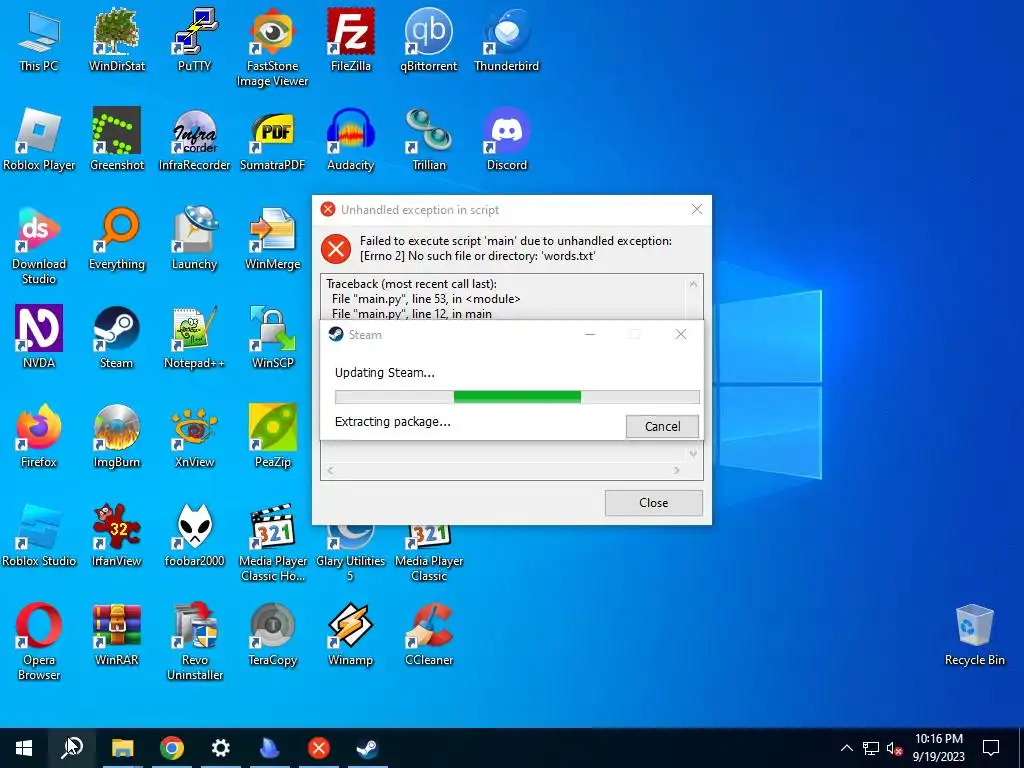Close the unhandled exception dialog via Close button

pyautogui.click(x=654, y=503)
